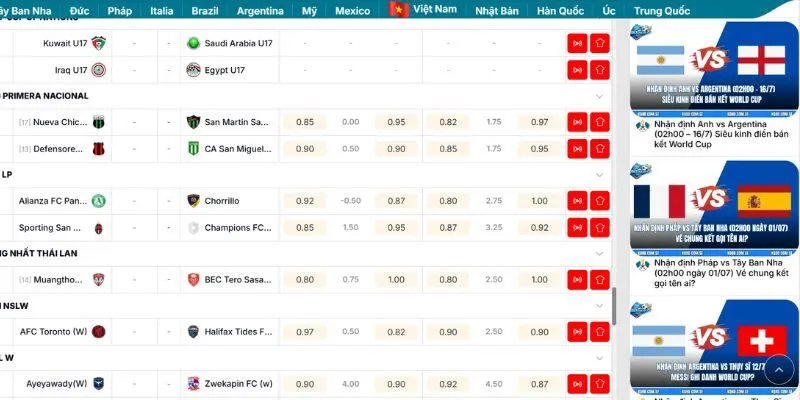The width and height of the screenshot is (800, 400).
Task: Select 0.92 handicap odds for Alianza FC
Action: (x=305, y=201)
